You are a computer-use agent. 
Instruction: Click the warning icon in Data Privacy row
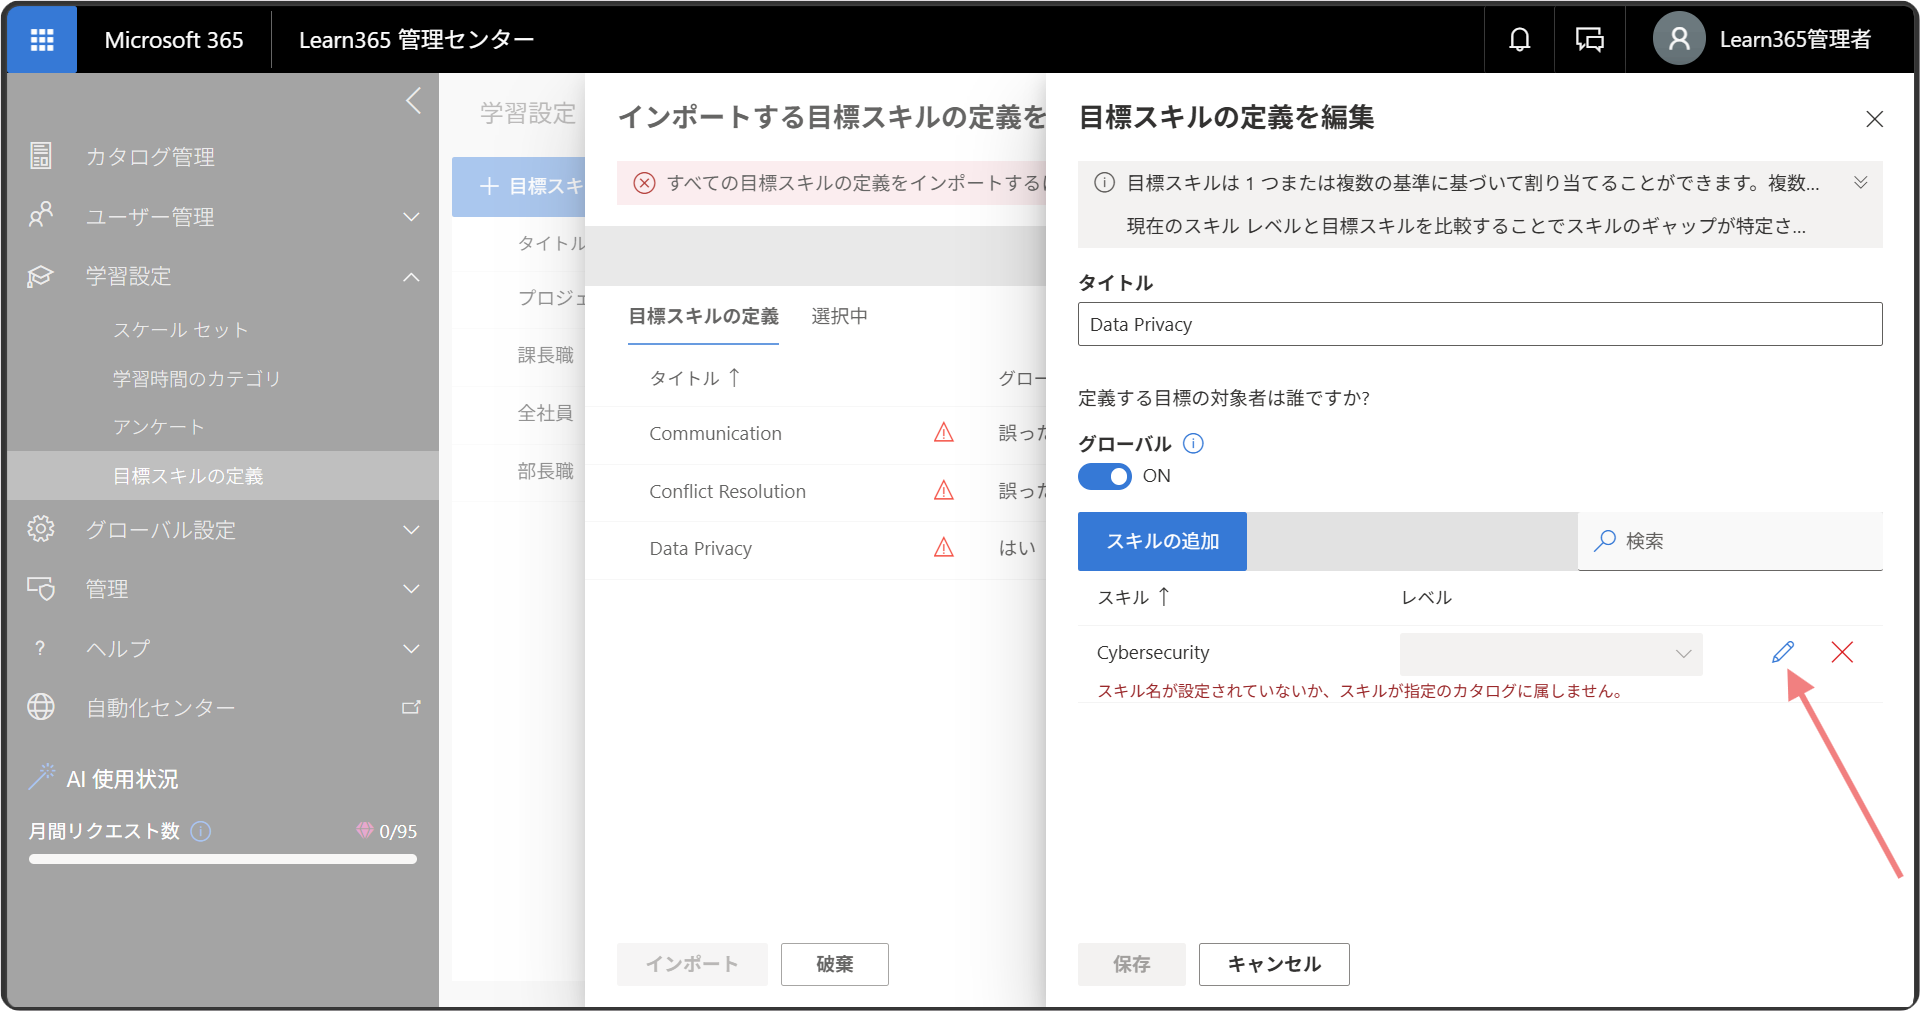point(943,547)
